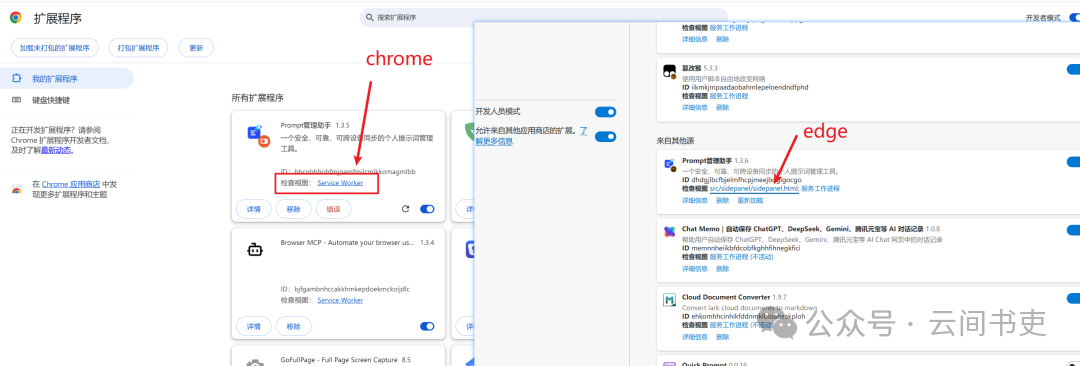This screenshot has width=1080, height=366.
Task: Click the Prompt管理助手 1.3.5 extension icon
Action: [258, 135]
